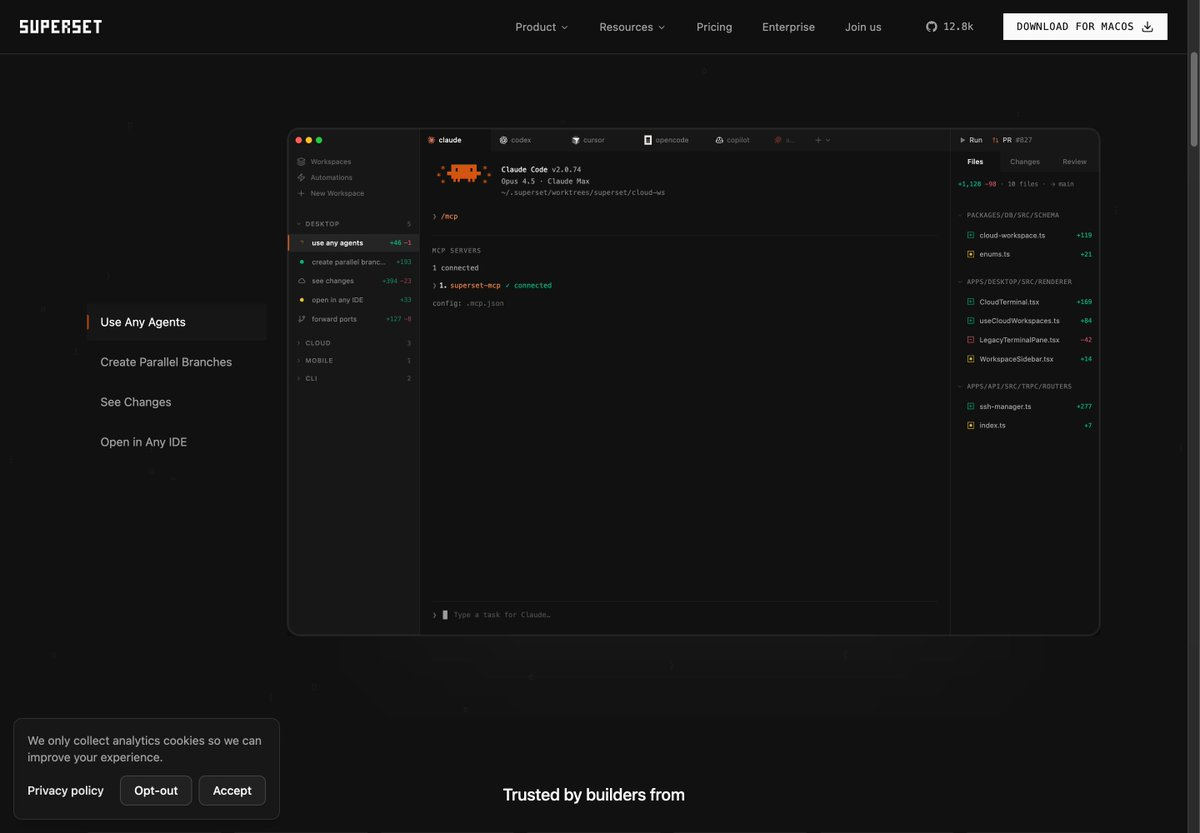Image resolution: width=1200 pixels, height=833 pixels.
Task: Expand the CLI sidebar section
Action: (x=354, y=378)
